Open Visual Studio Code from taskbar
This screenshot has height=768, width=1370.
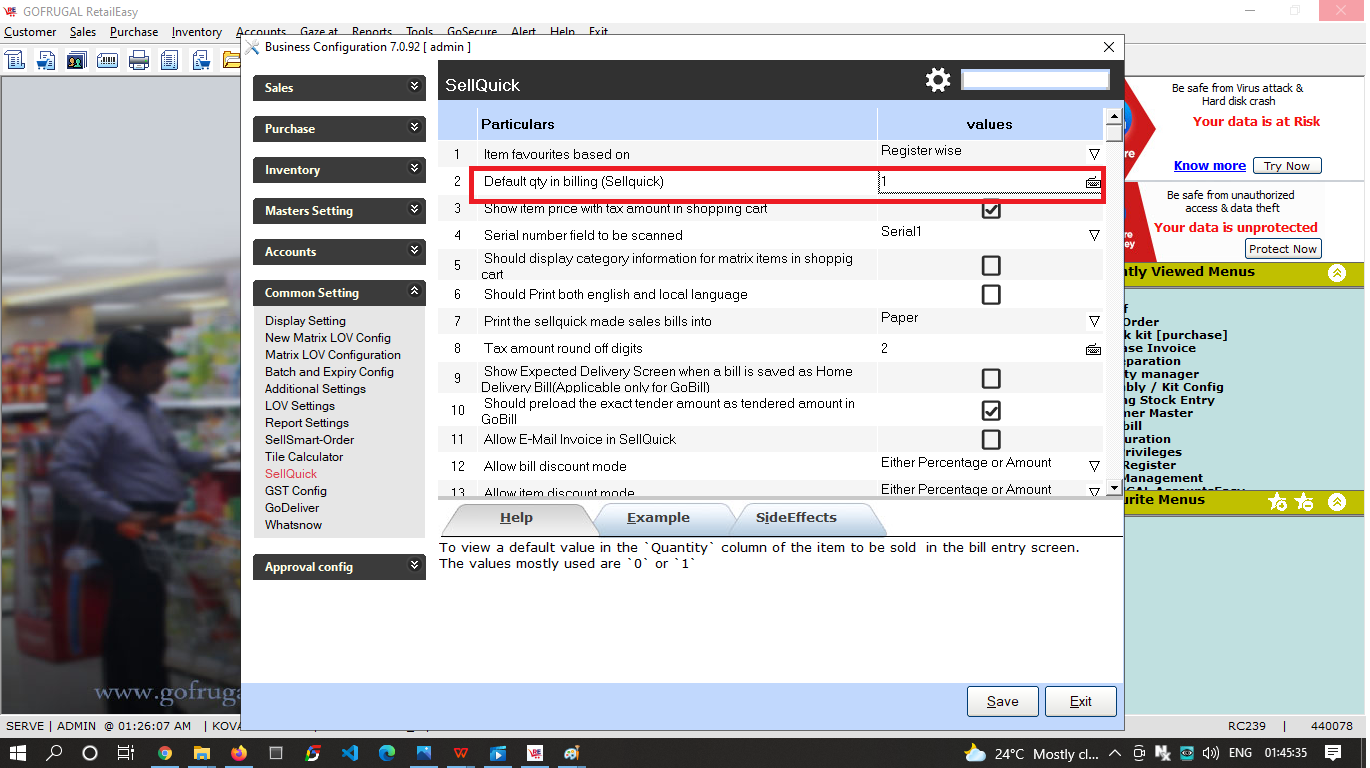click(349, 753)
